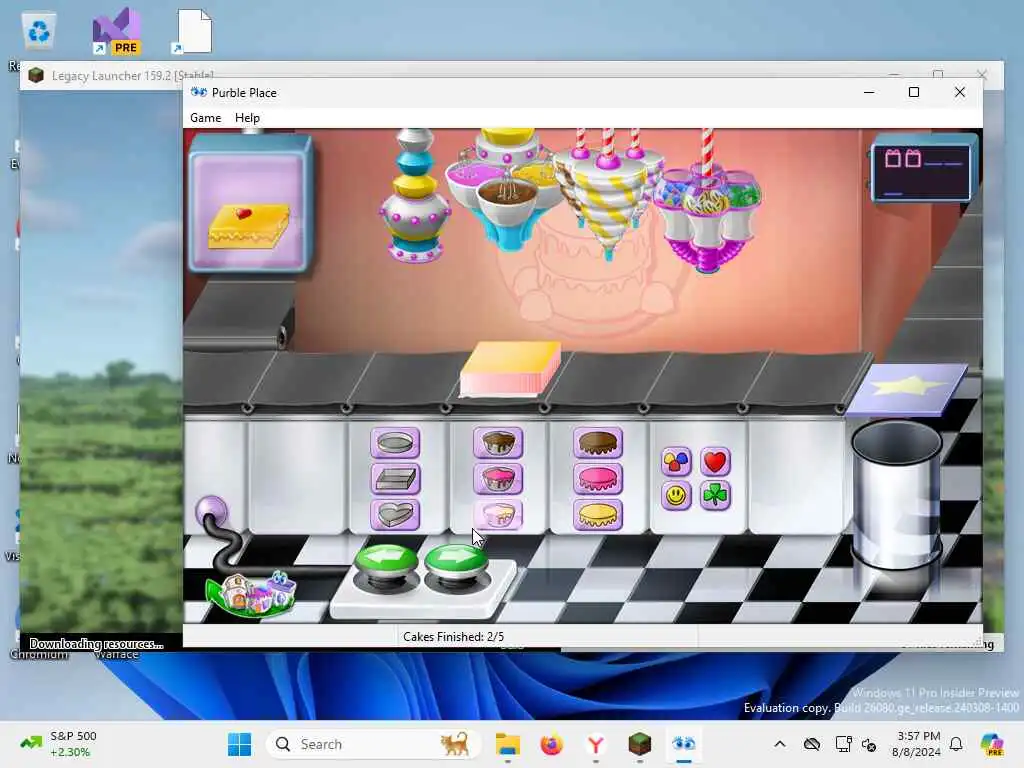Open Yandex browser from taskbar
This screenshot has height=768, width=1024.
tap(596, 744)
